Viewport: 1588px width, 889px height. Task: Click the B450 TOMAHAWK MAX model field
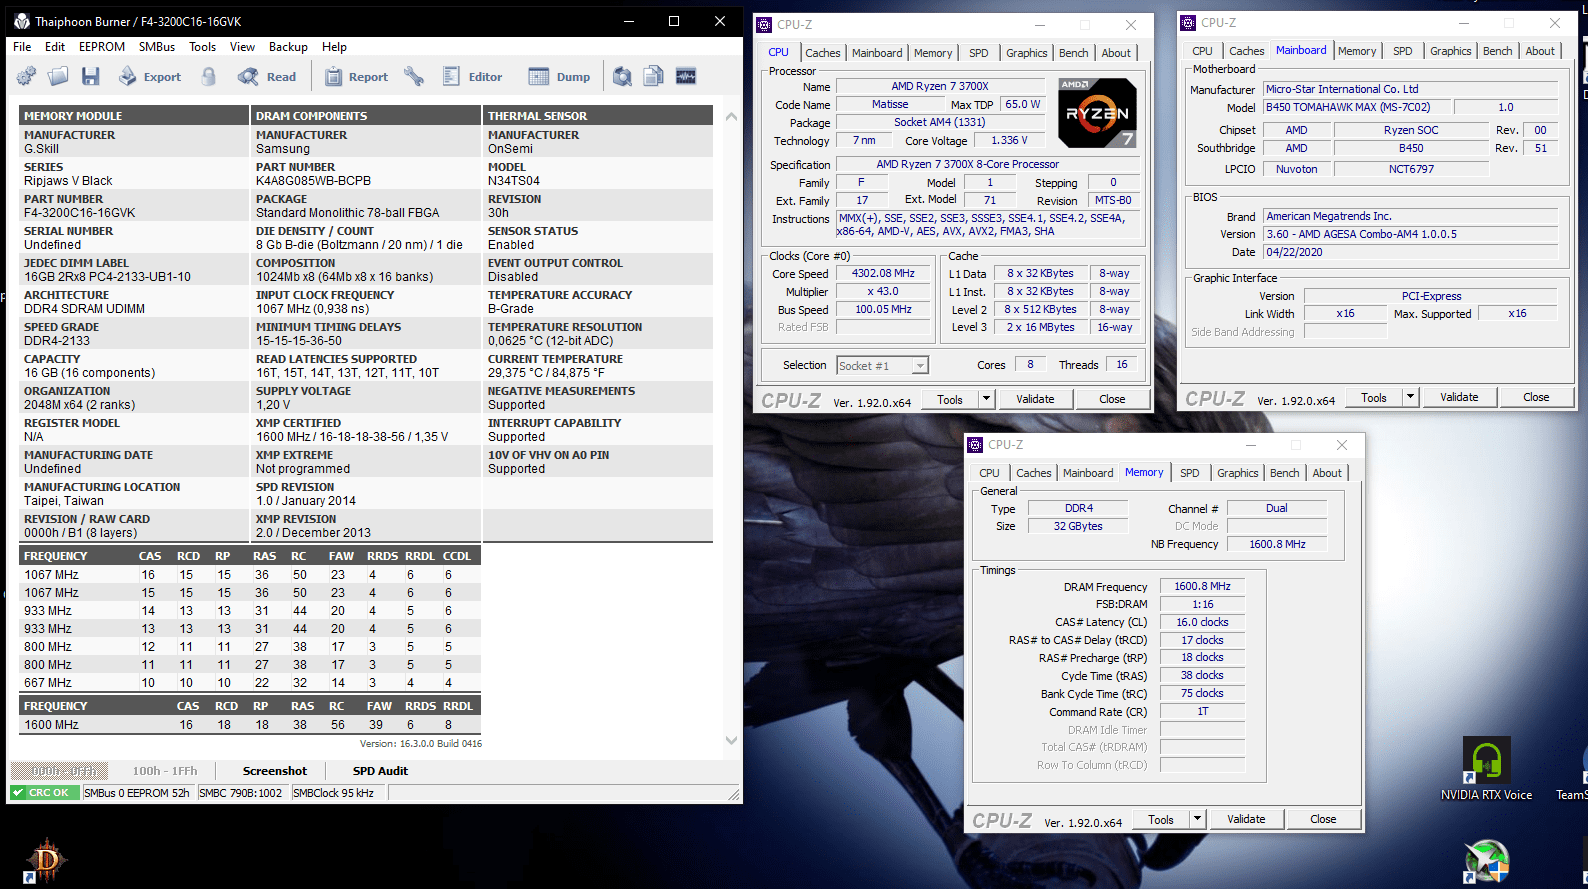1355,107
